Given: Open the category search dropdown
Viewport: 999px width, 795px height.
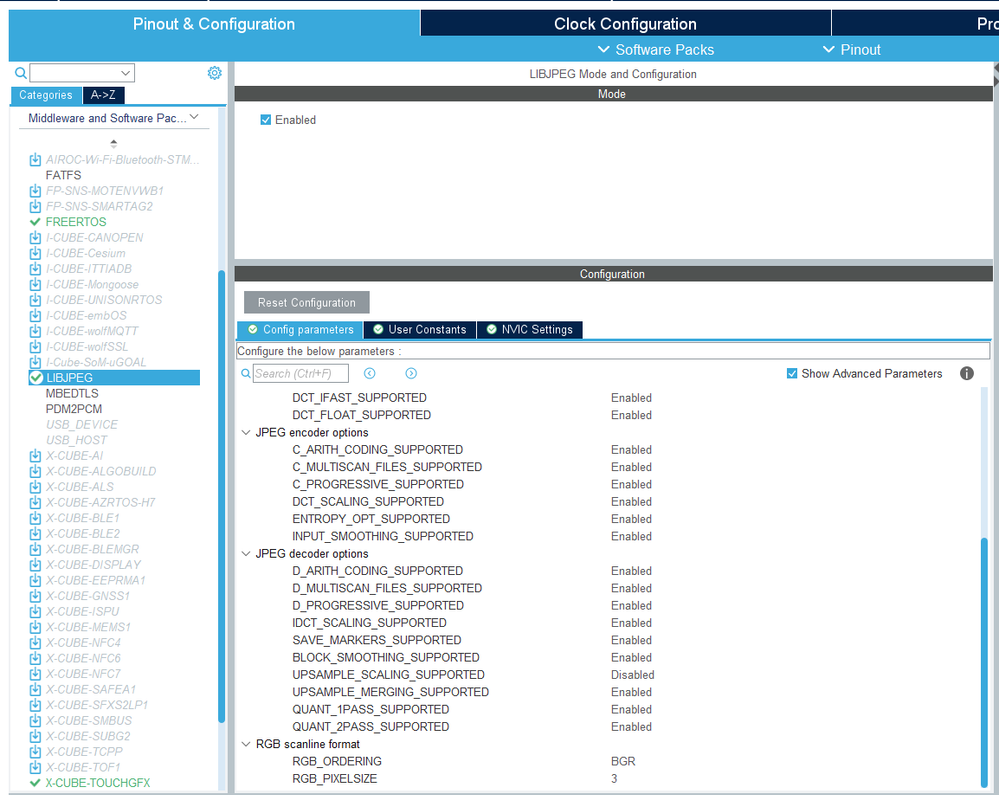Looking at the screenshot, I should 126,73.
